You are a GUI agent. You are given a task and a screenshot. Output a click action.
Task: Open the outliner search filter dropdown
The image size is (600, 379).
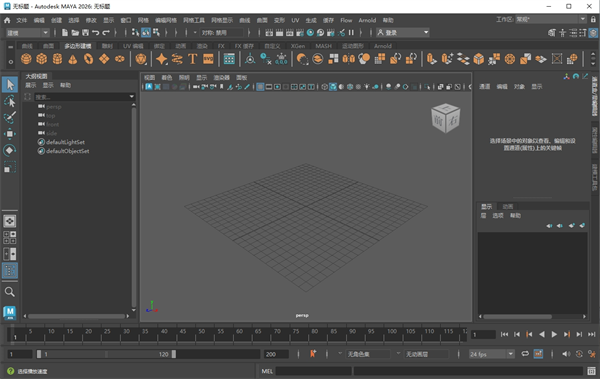pyautogui.click(x=132, y=96)
